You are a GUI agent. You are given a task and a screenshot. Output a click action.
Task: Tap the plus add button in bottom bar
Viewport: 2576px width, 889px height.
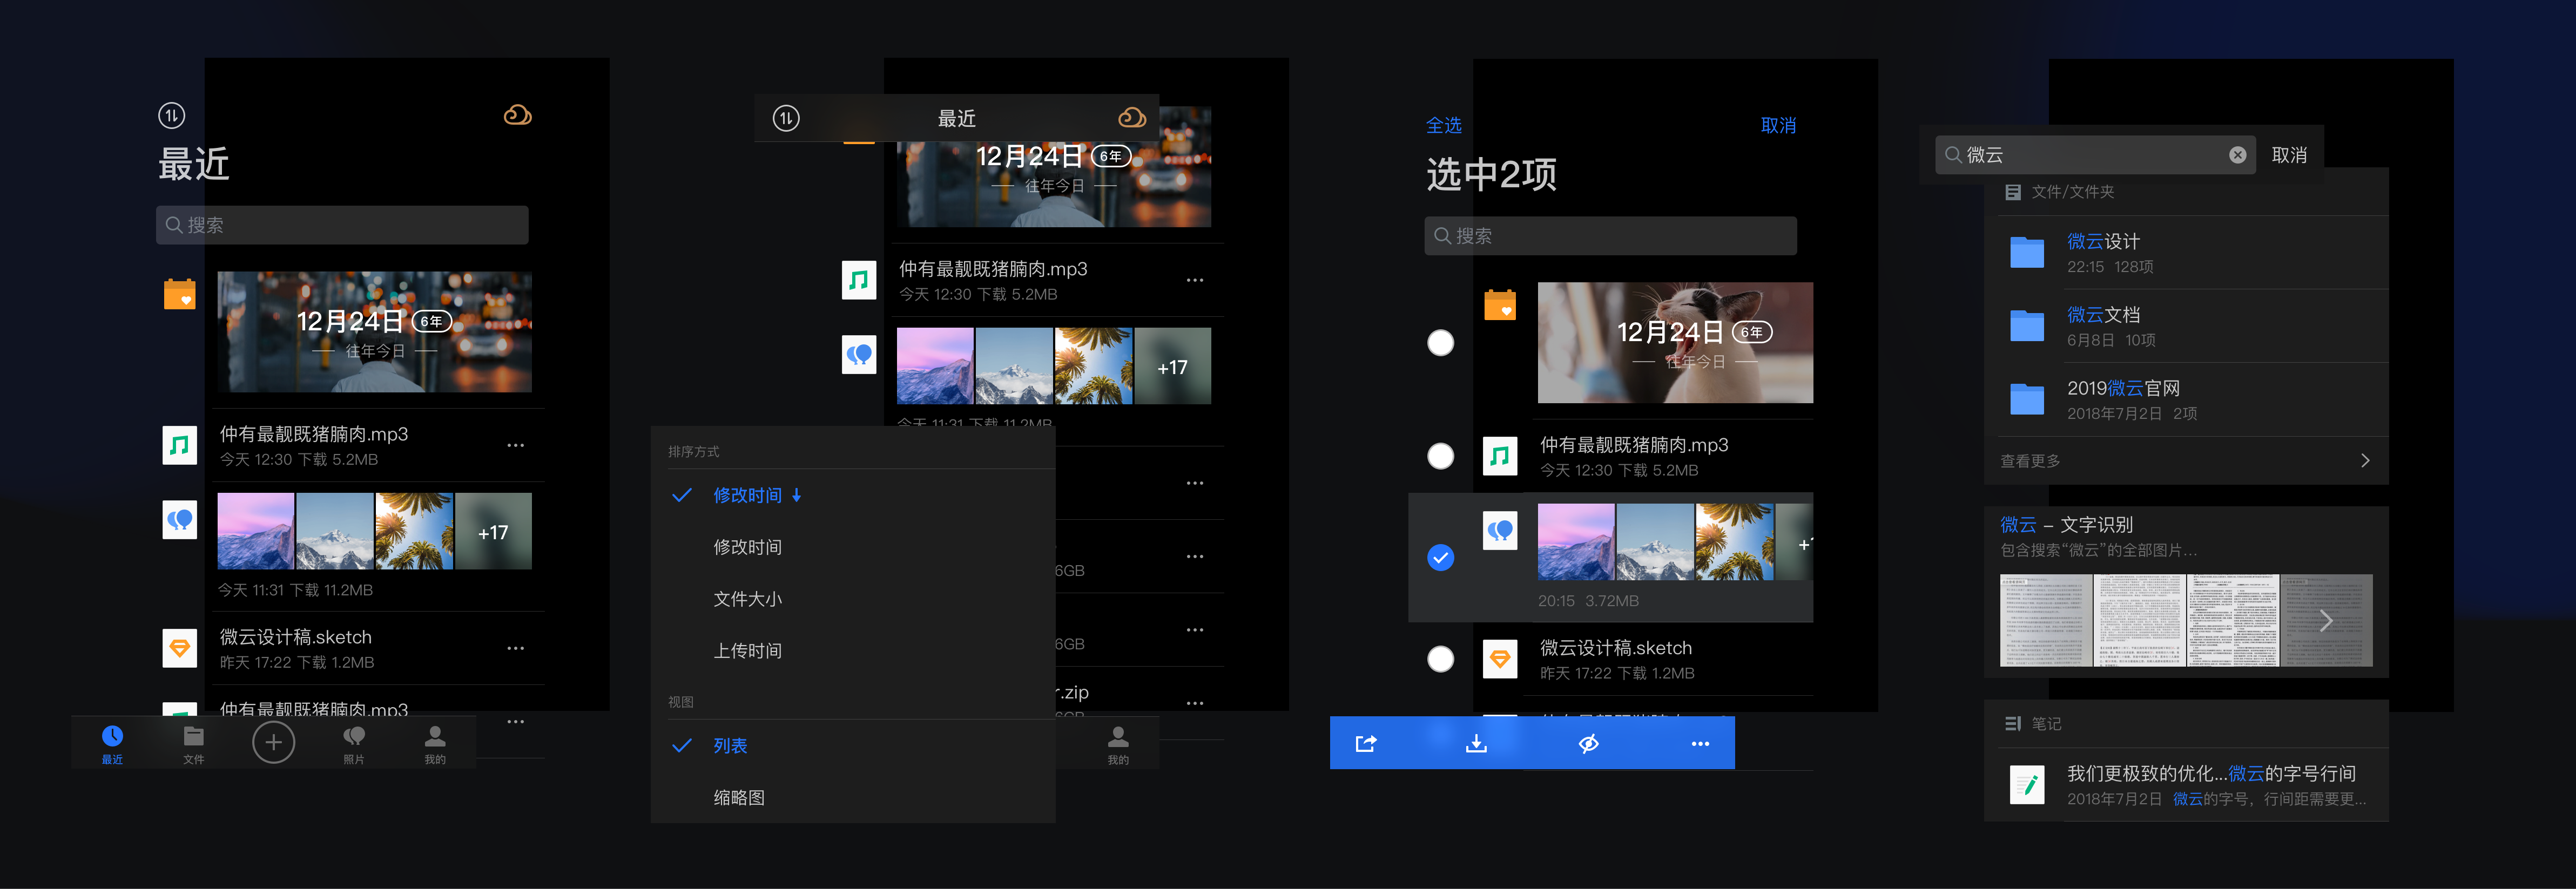click(x=273, y=742)
